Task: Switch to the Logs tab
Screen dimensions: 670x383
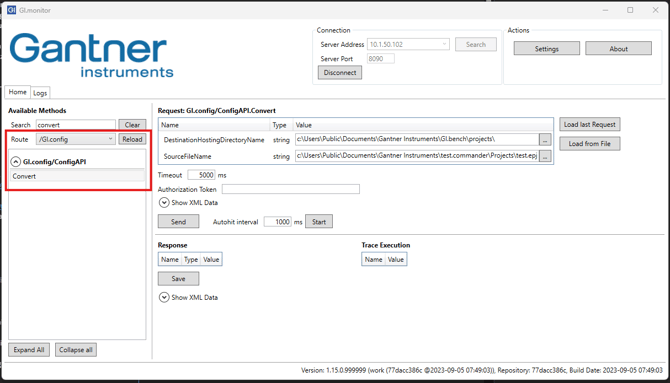Action: [x=40, y=93]
